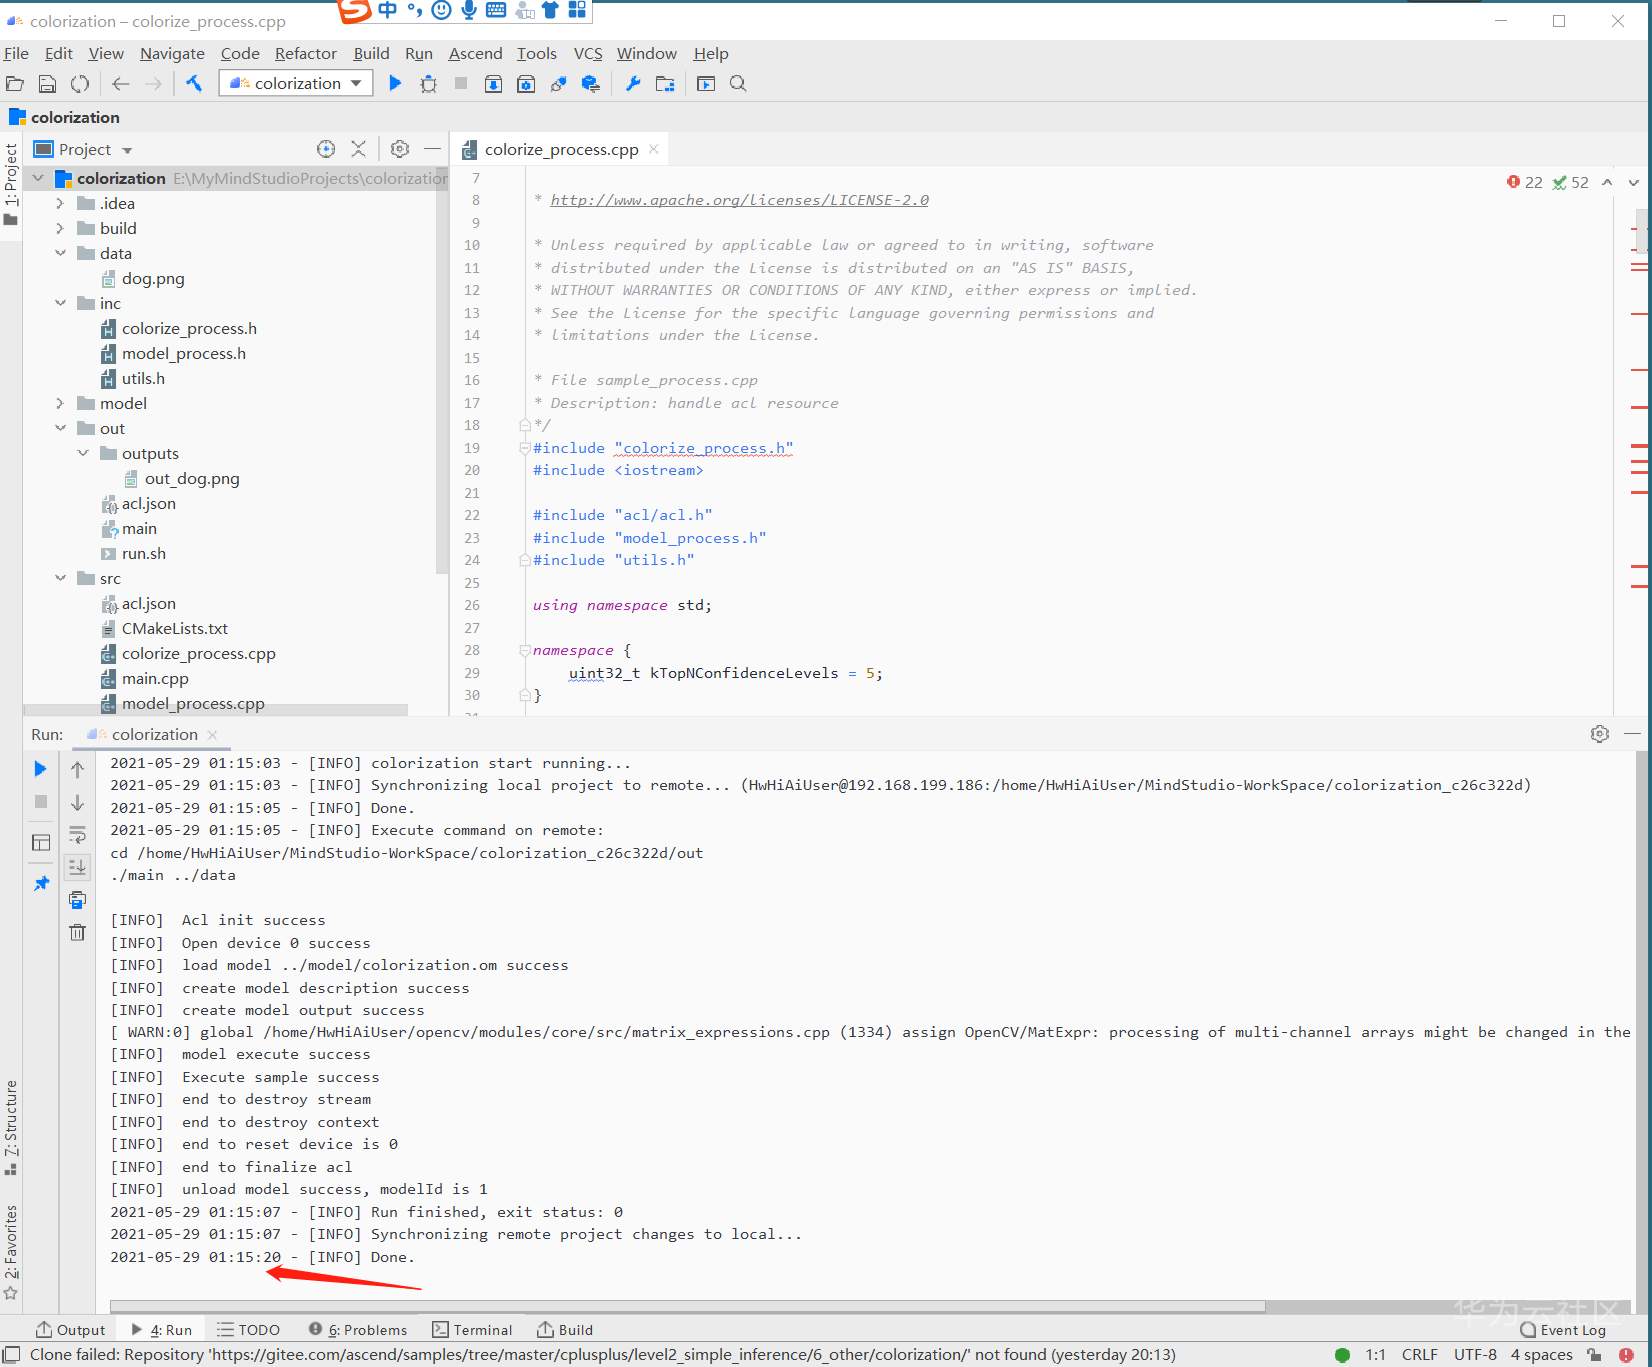Click the trash Clear All icon in Run panel
Screen dimensions: 1652x1367
(77, 932)
